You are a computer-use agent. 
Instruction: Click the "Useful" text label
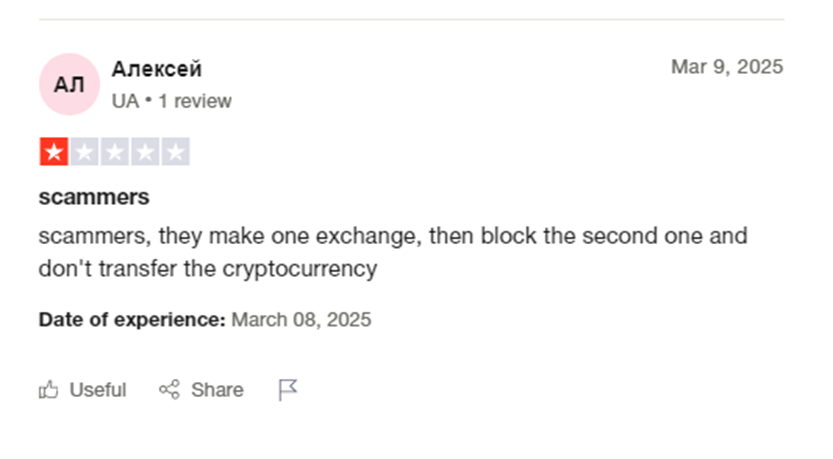click(97, 390)
